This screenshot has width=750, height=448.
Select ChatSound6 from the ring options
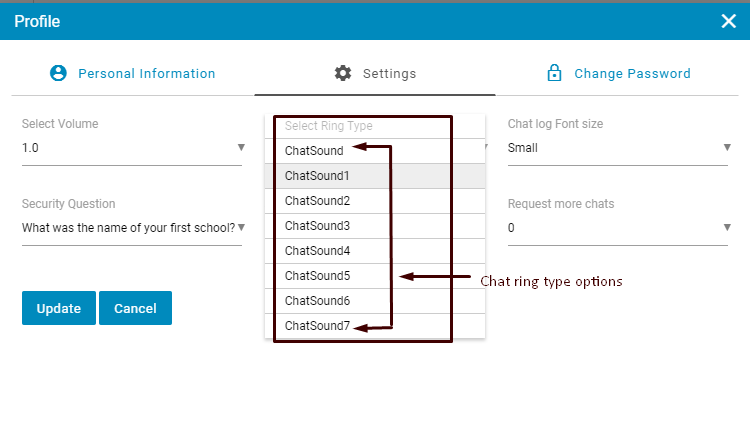pos(317,301)
